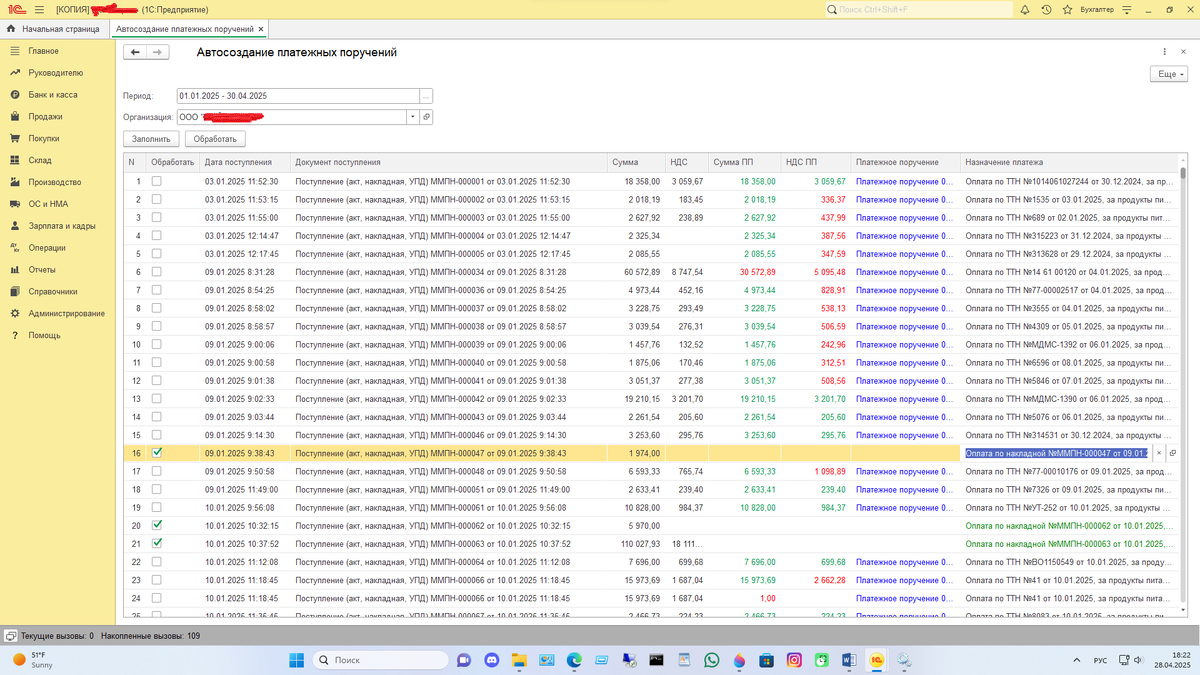Viewport: 1200px width, 675px height.
Task: Click the Склад grid icon
Action: coord(15,160)
